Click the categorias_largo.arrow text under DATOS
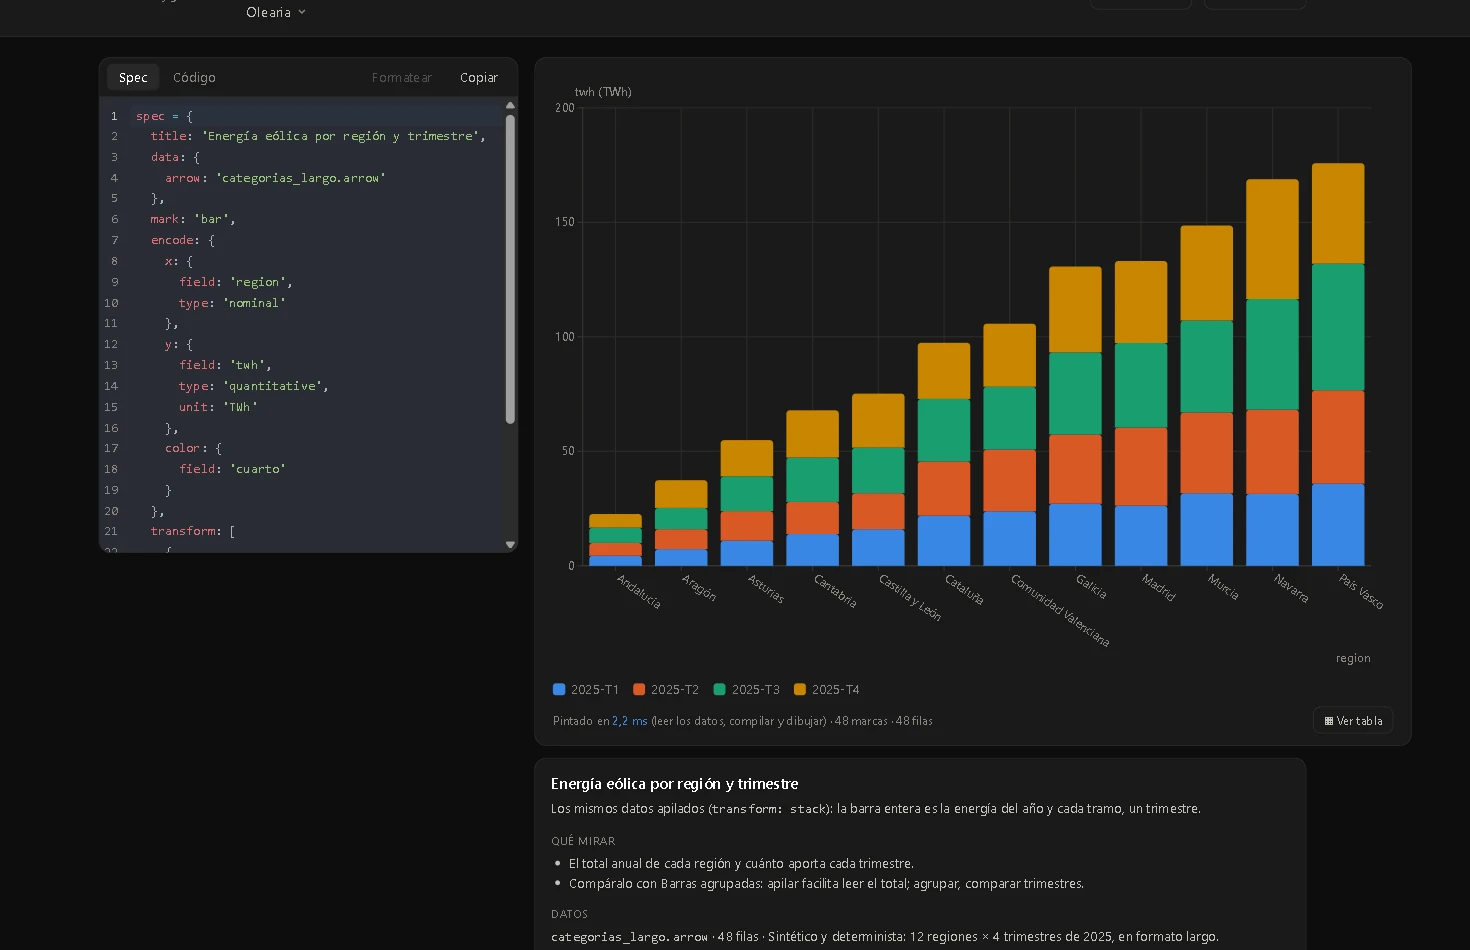This screenshot has width=1470, height=950. pos(629,937)
